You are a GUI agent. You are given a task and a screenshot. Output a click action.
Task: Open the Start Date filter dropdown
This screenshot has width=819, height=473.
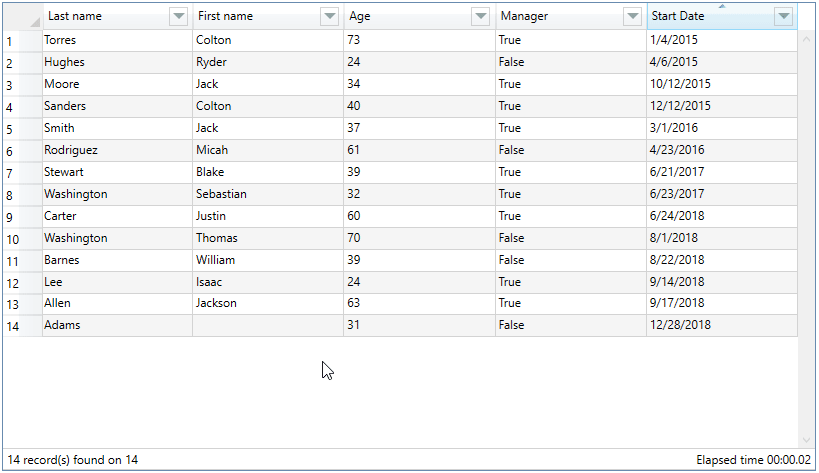[x=783, y=16]
